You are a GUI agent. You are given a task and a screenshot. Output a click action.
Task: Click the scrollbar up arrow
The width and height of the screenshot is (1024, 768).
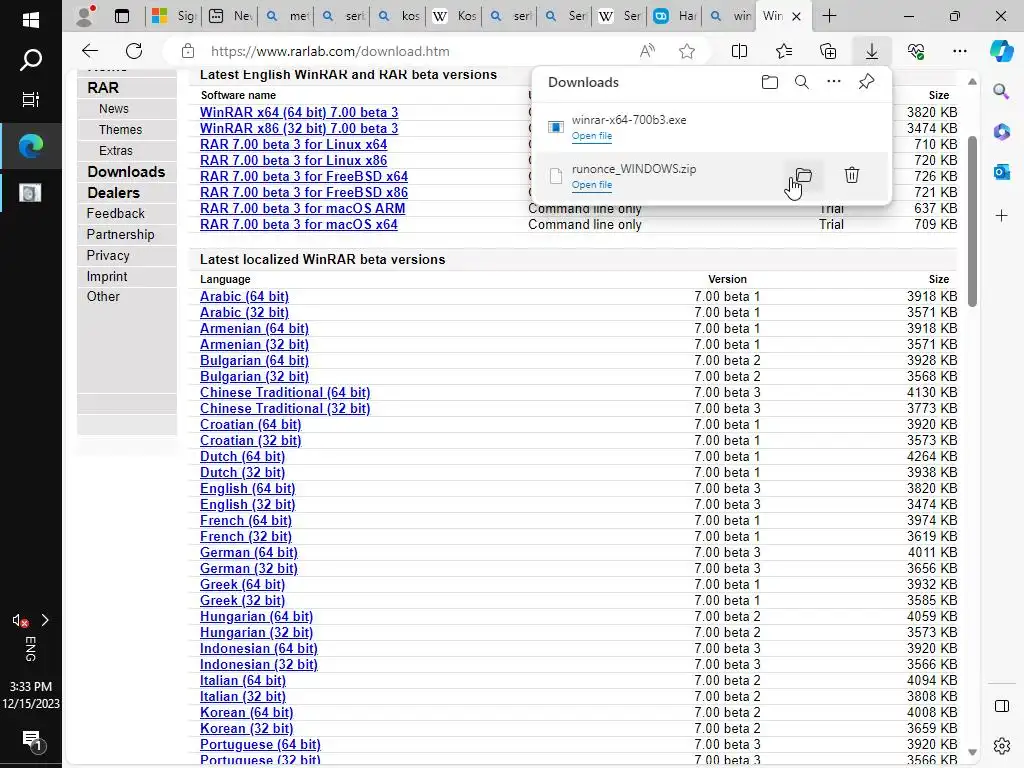tap(972, 82)
